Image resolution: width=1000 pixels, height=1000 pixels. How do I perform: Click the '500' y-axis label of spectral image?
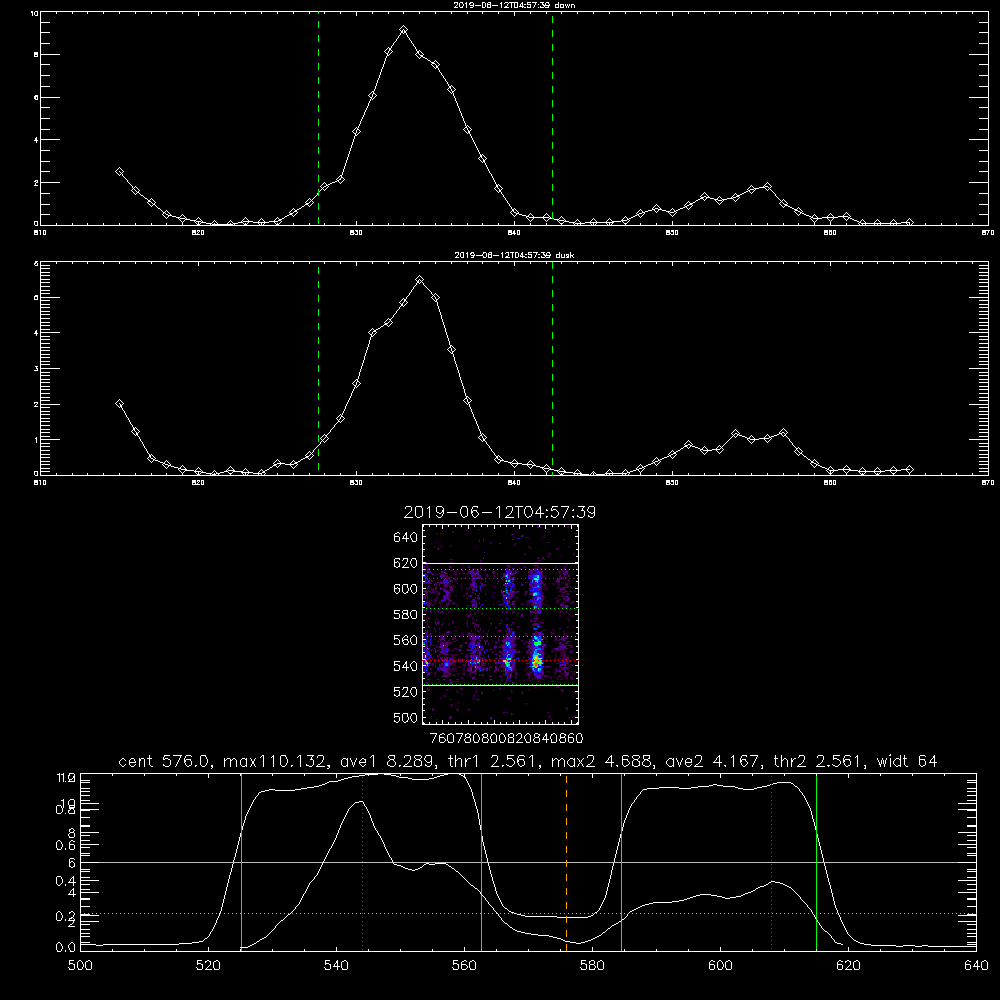coord(405,718)
